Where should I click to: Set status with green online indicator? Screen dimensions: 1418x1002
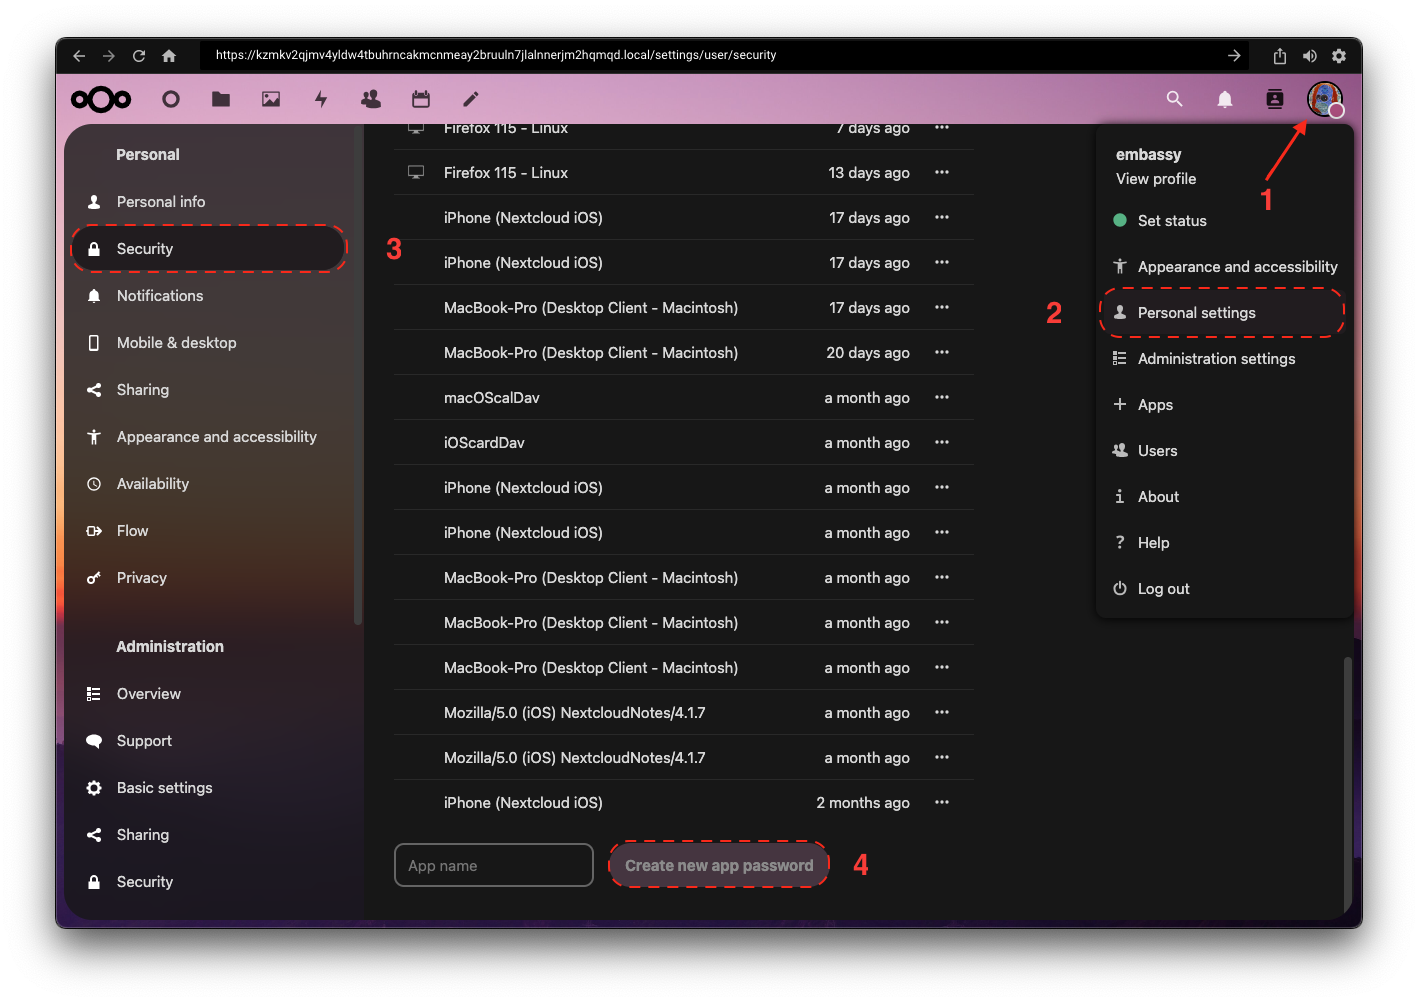click(1171, 221)
